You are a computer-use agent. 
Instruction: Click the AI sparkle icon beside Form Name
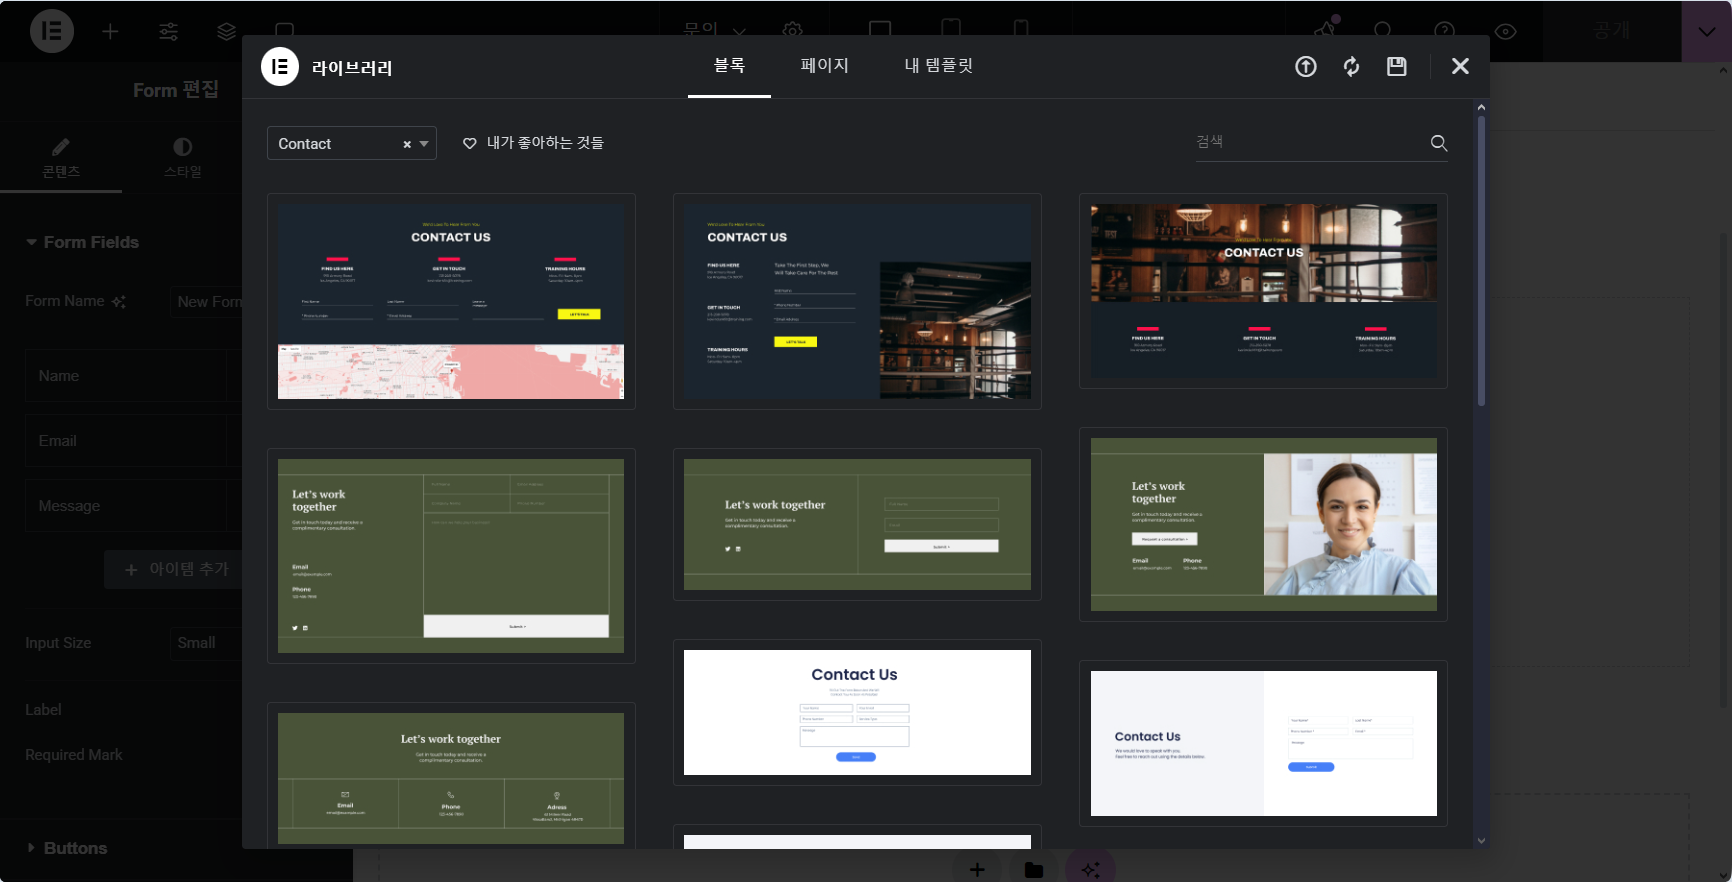coord(119,301)
